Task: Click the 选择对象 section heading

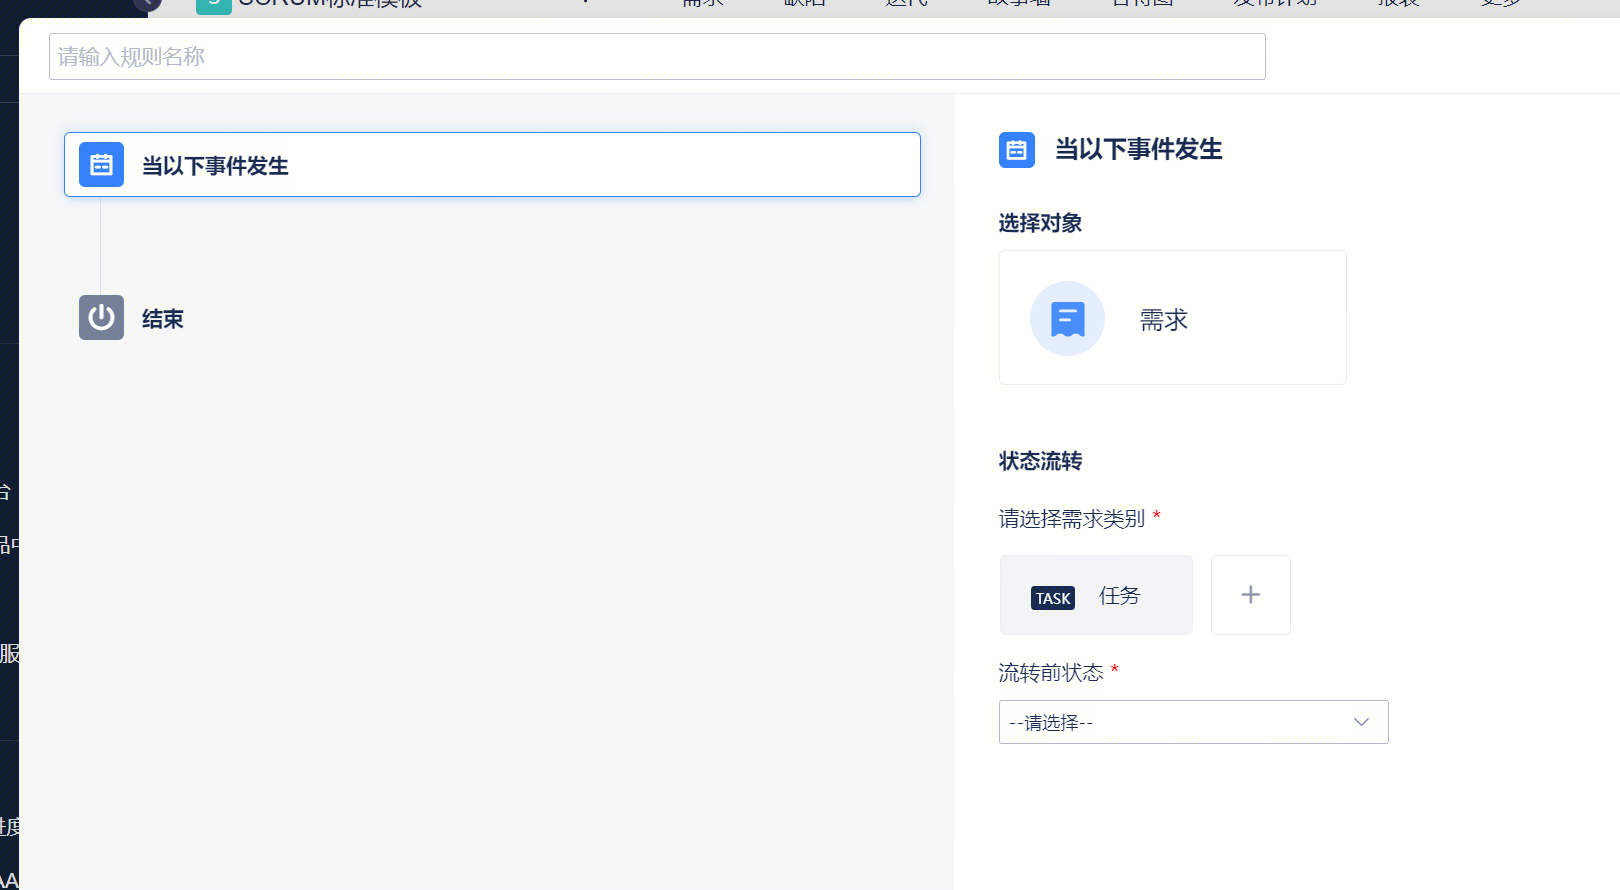Action: [x=1040, y=223]
